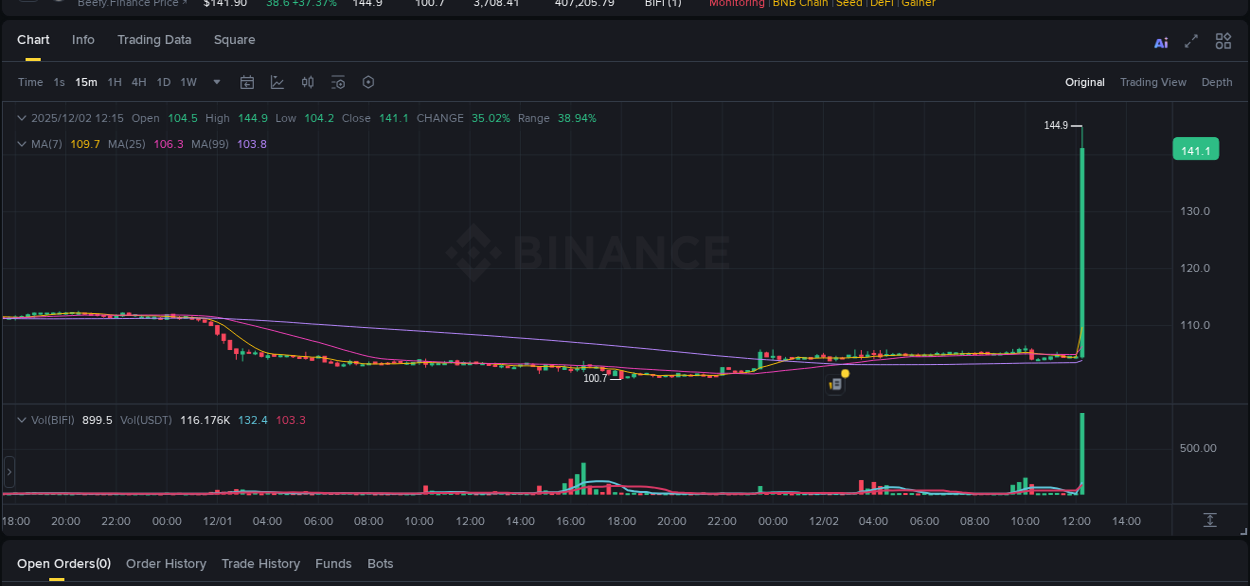Open the date range picker calendar icon
The image size is (1250, 586).
[247, 82]
